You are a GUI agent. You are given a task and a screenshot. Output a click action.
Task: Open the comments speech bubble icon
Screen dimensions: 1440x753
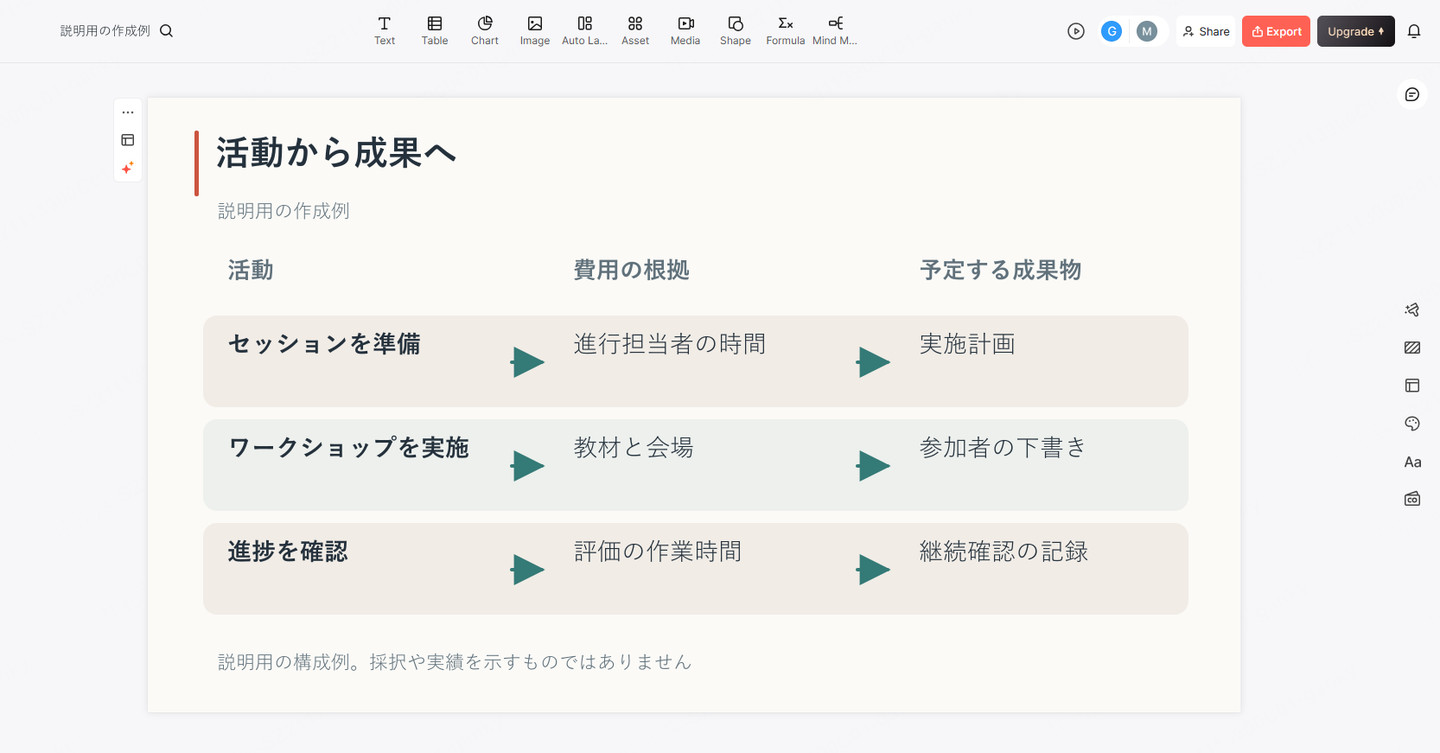(1412, 94)
